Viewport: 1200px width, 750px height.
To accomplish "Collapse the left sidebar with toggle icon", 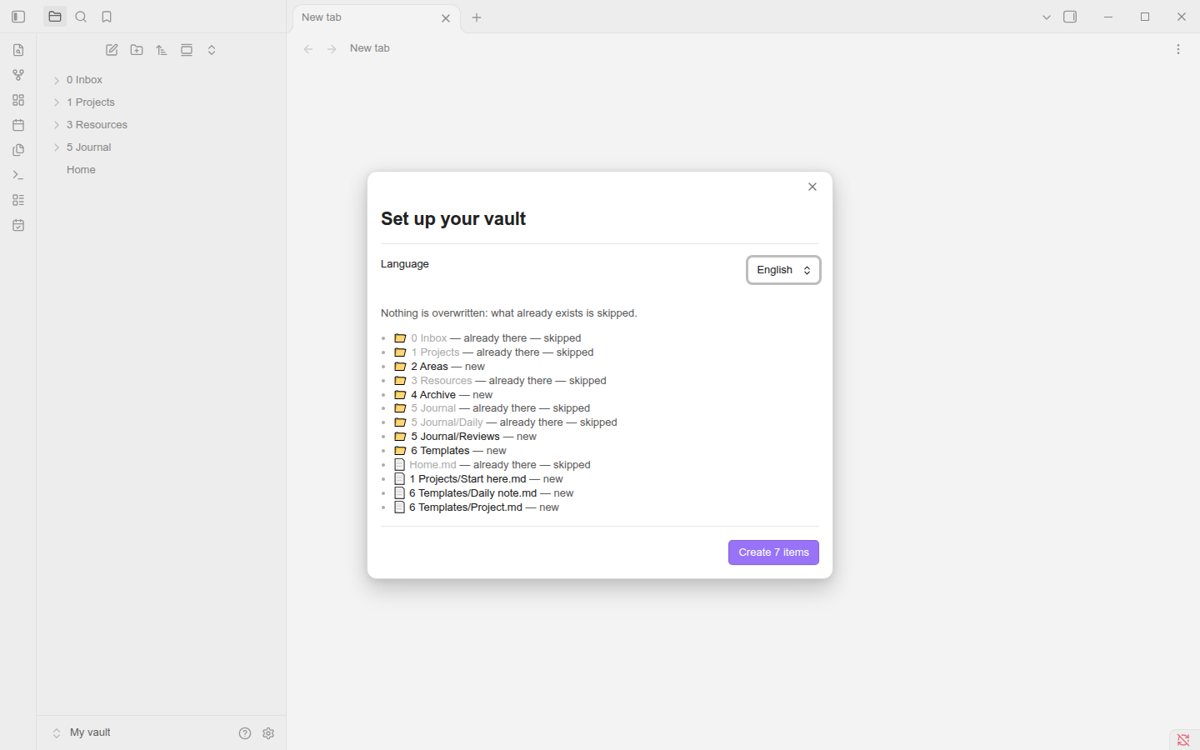I will [x=18, y=17].
